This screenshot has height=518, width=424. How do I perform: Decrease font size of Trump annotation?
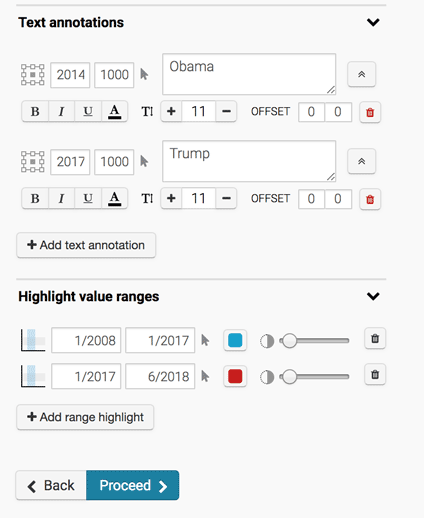[226, 199]
